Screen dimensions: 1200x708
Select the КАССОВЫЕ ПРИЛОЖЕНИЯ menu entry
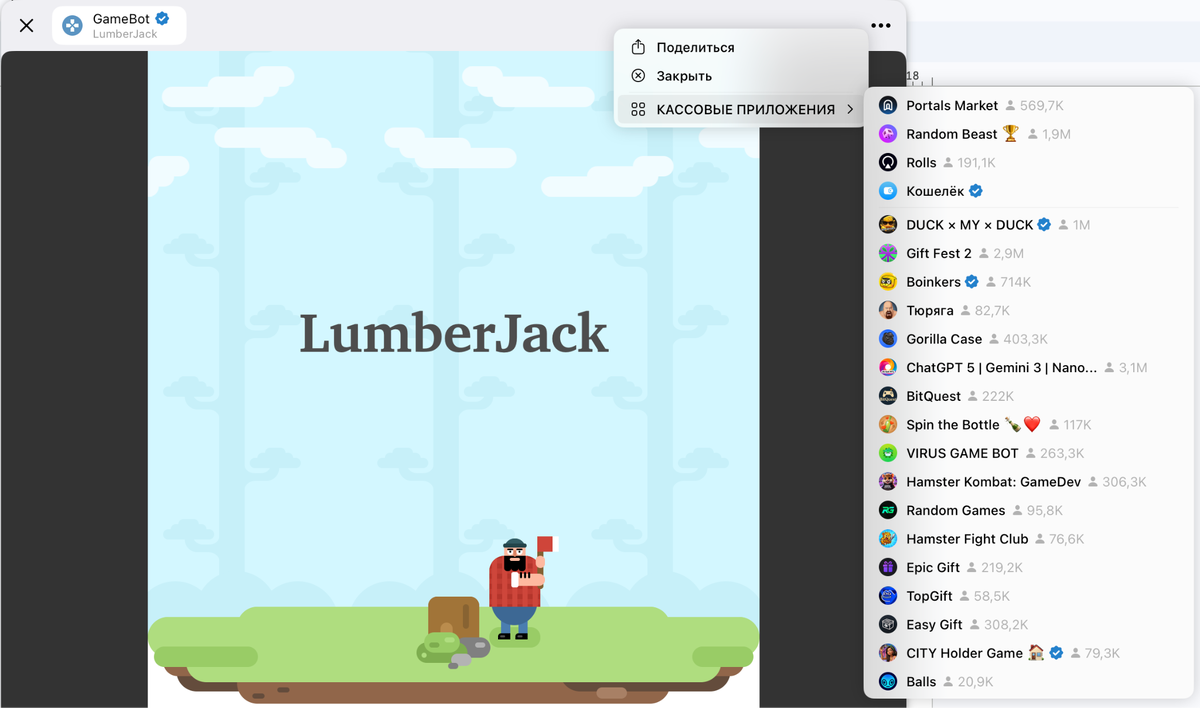click(x=741, y=109)
